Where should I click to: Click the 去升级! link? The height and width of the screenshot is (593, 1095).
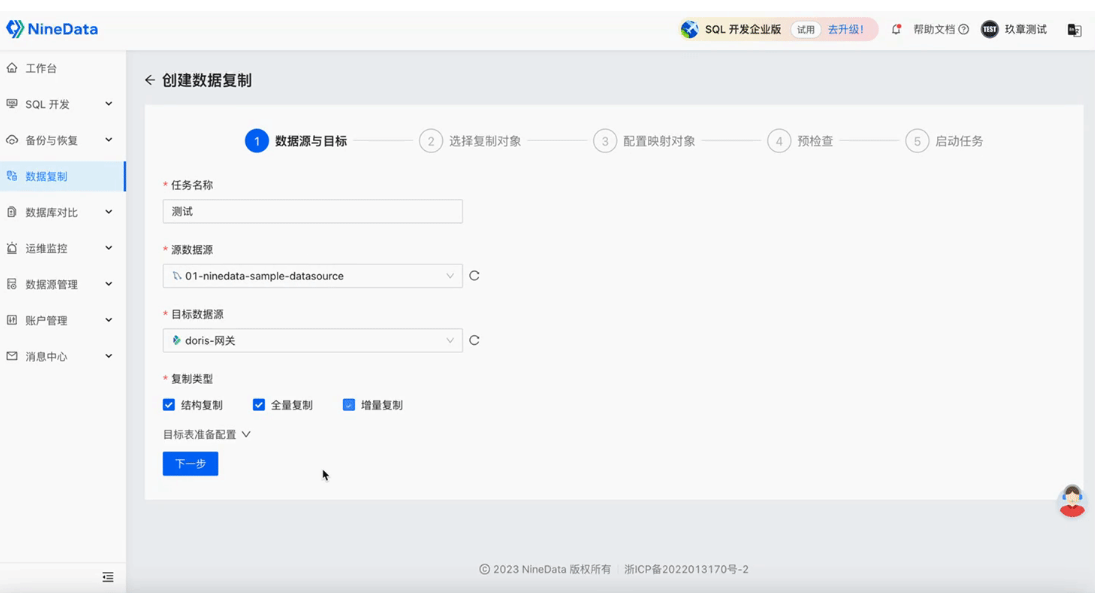[x=846, y=29]
